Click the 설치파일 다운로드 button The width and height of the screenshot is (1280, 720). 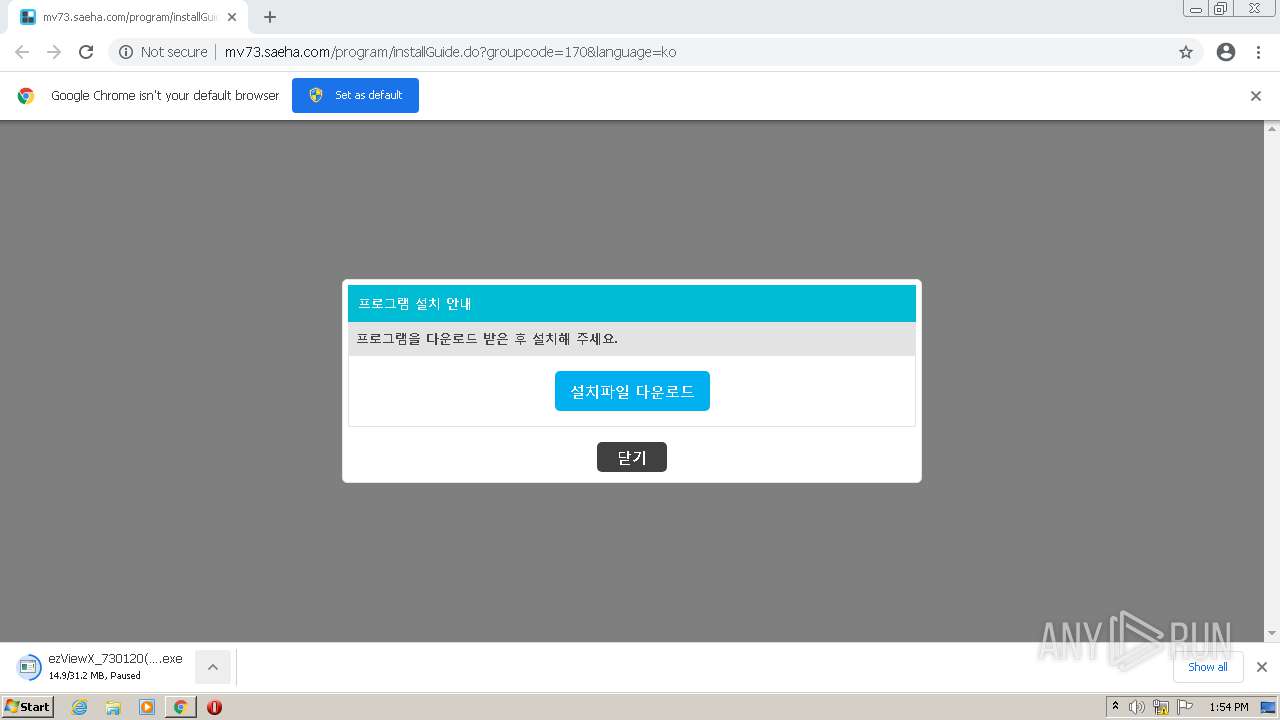pos(632,391)
